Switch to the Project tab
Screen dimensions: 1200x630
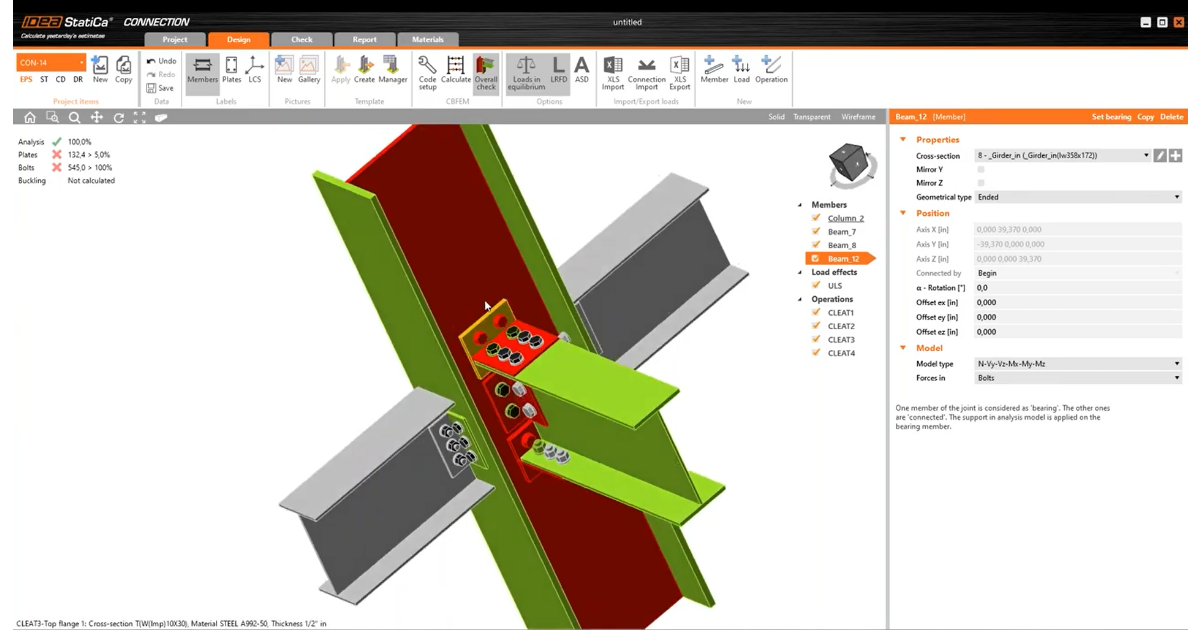click(175, 40)
